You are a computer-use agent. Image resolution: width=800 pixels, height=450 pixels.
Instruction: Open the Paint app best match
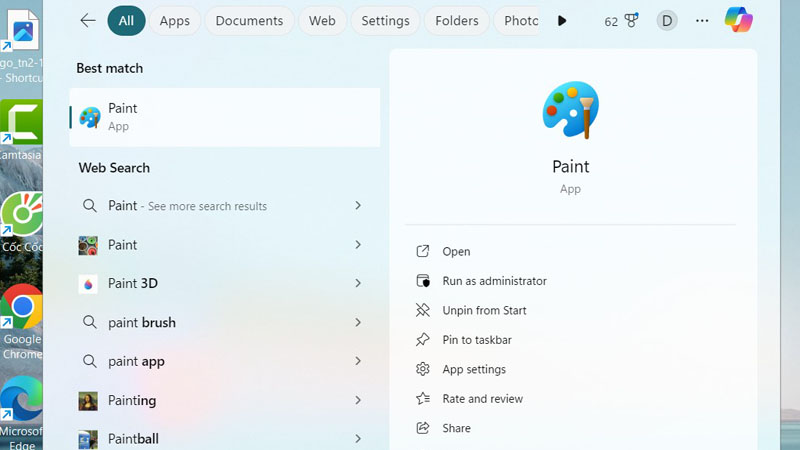tap(224, 117)
